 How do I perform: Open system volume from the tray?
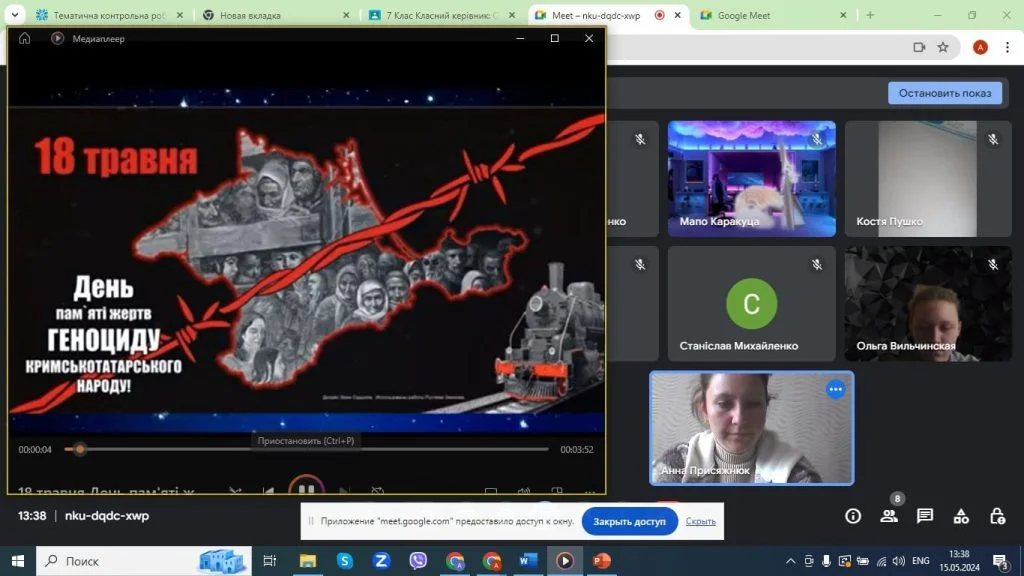899,561
